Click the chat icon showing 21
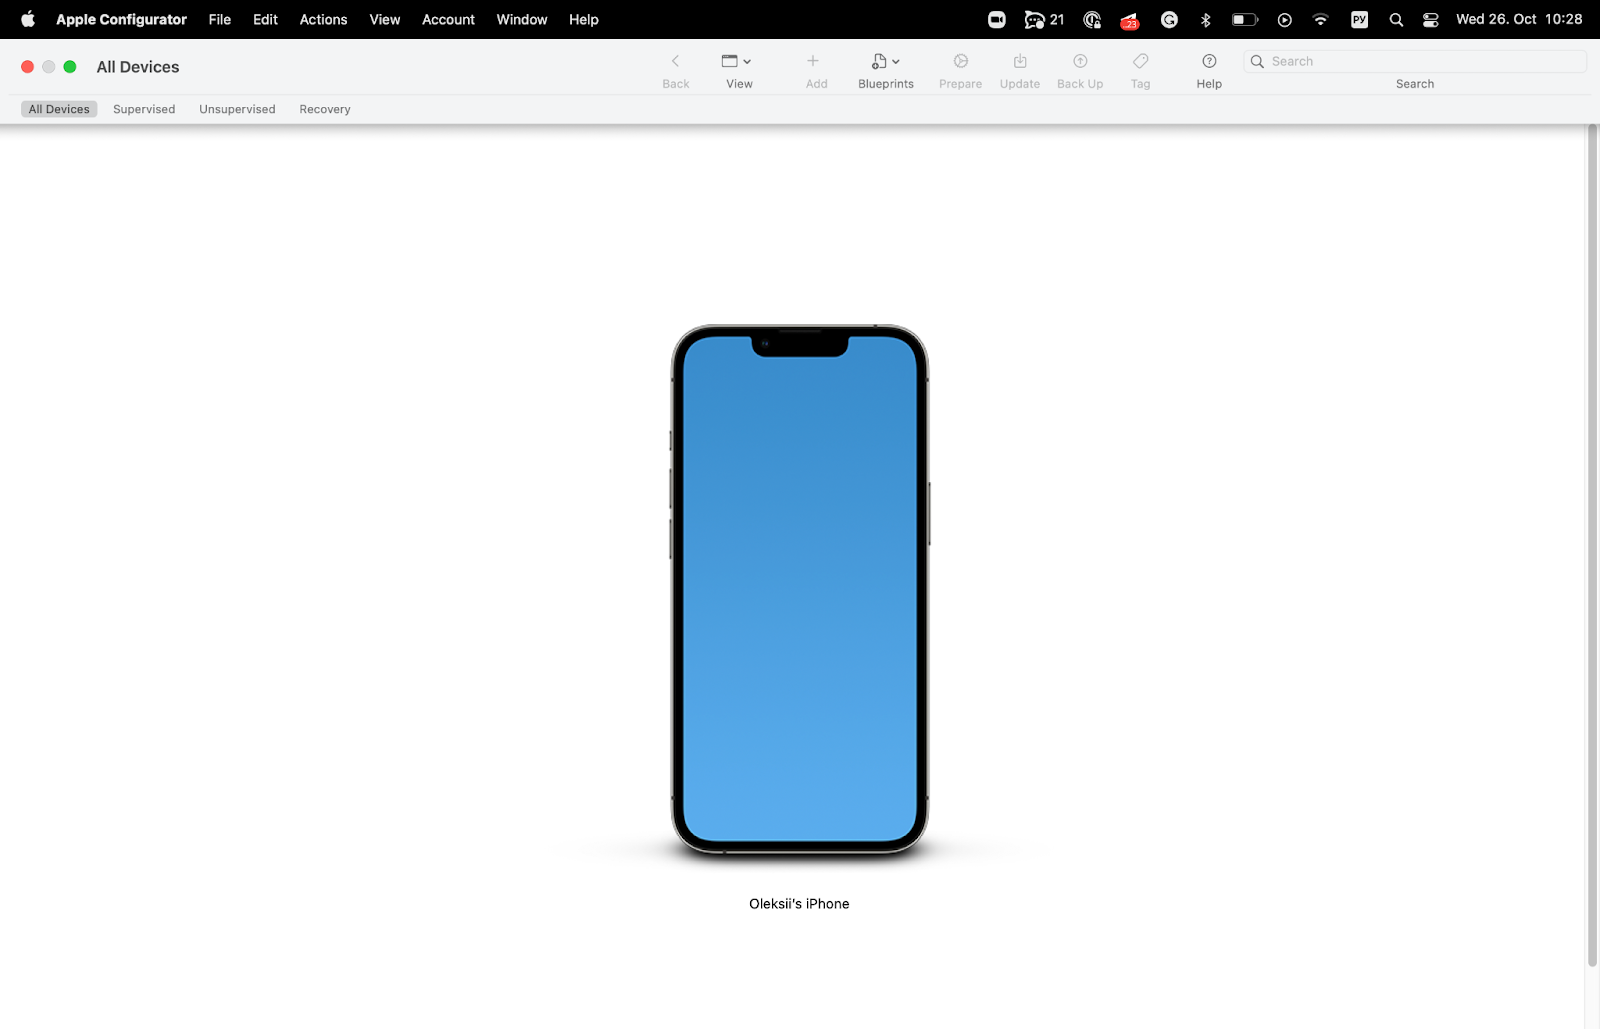 point(1044,19)
